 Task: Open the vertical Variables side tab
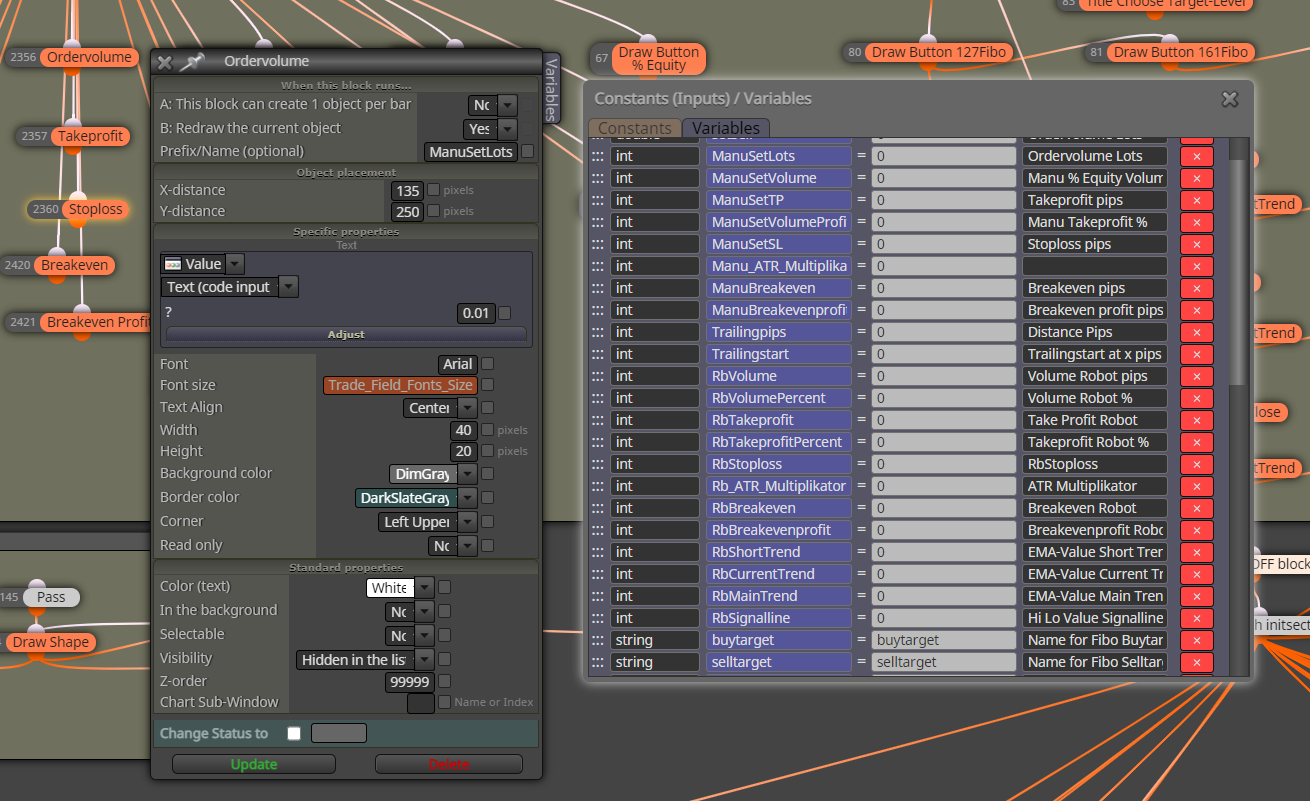click(x=550, y=88)
